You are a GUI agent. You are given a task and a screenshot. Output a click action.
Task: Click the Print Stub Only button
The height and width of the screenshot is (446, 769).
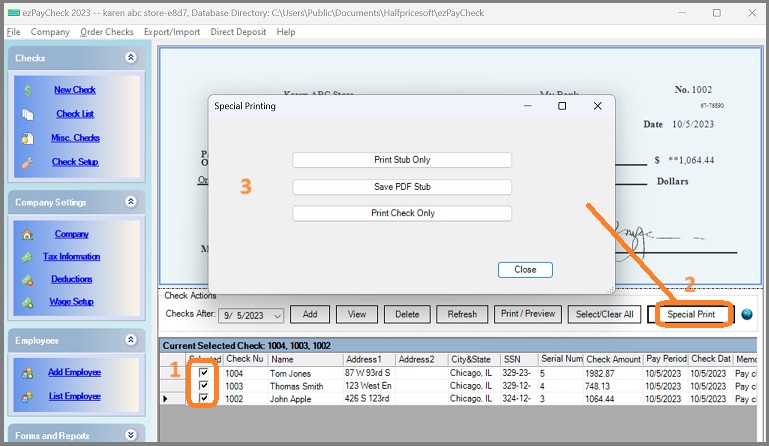pos(401,160)
